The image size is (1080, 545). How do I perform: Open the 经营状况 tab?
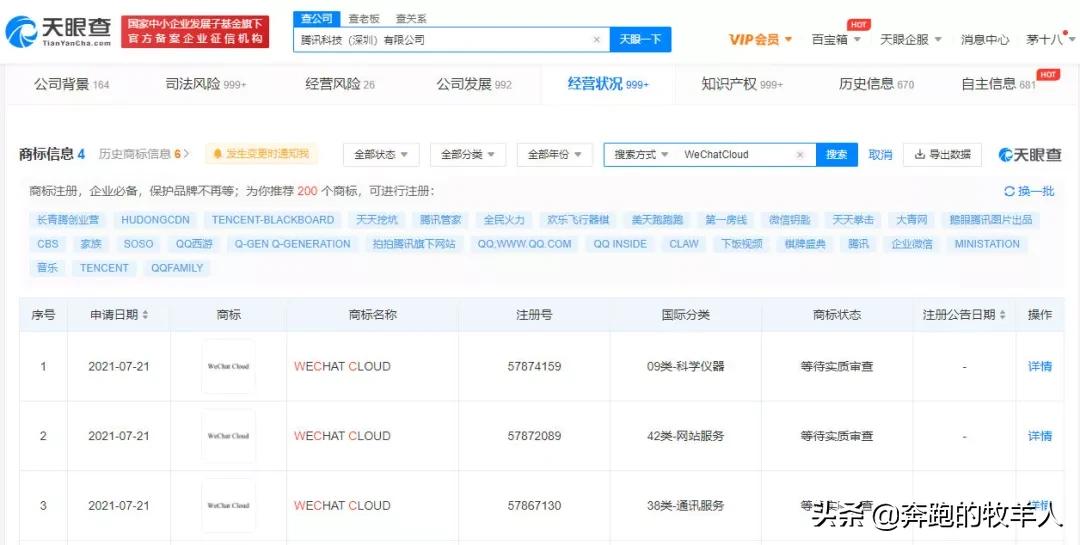608,85
